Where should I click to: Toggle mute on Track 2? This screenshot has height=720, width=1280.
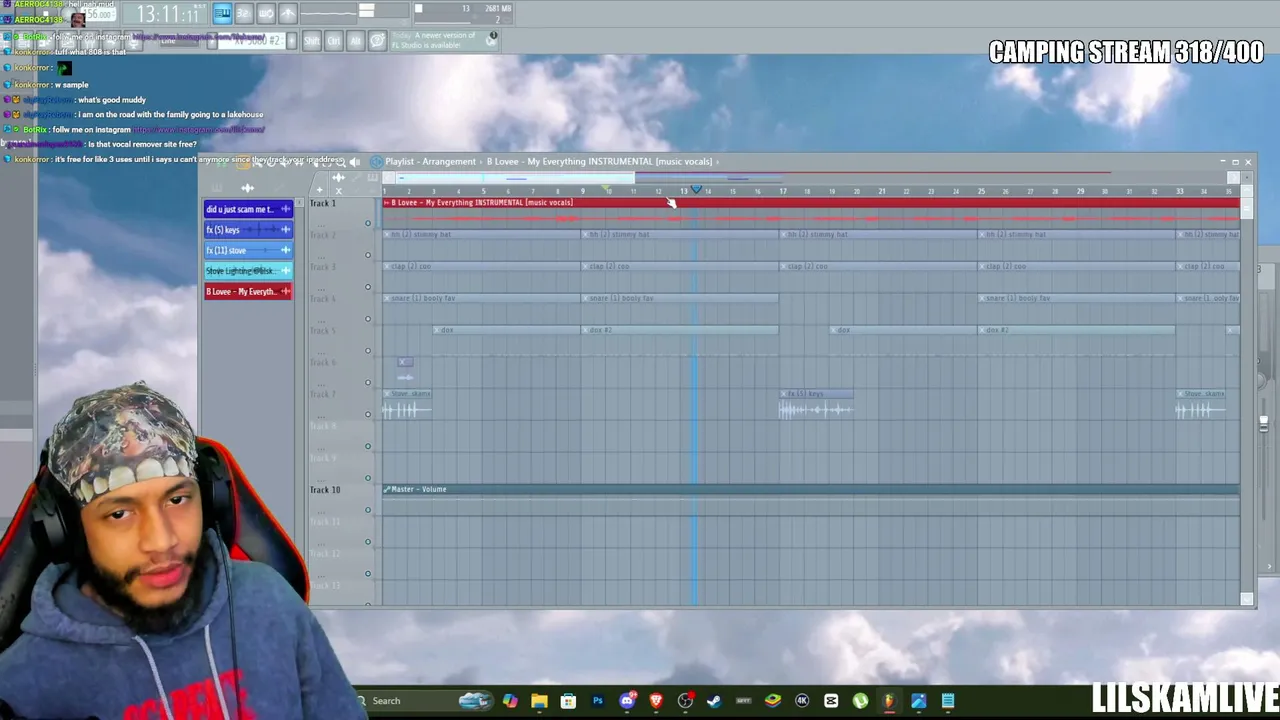point(368,255)
